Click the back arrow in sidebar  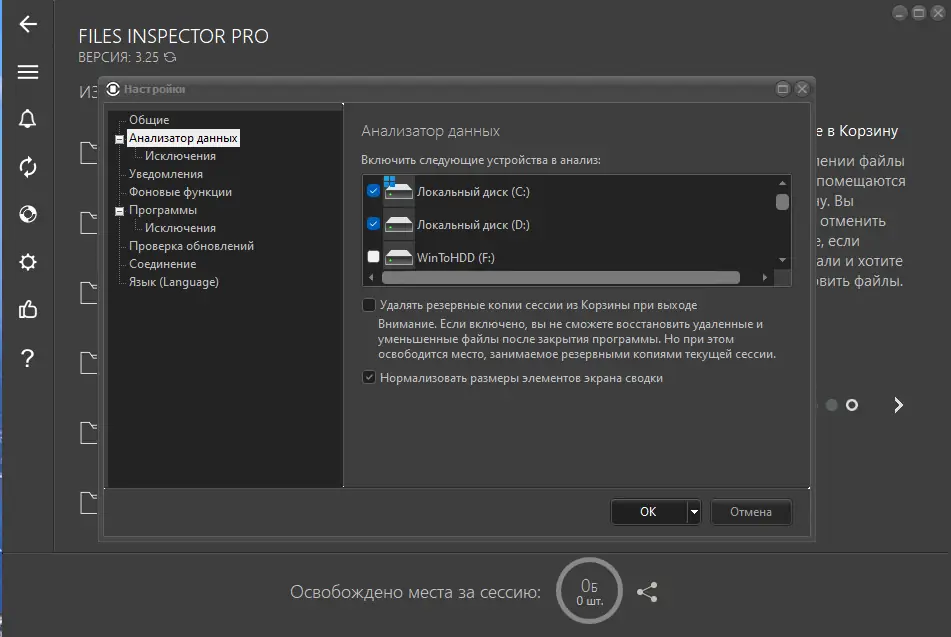click(x=28, y=24)
